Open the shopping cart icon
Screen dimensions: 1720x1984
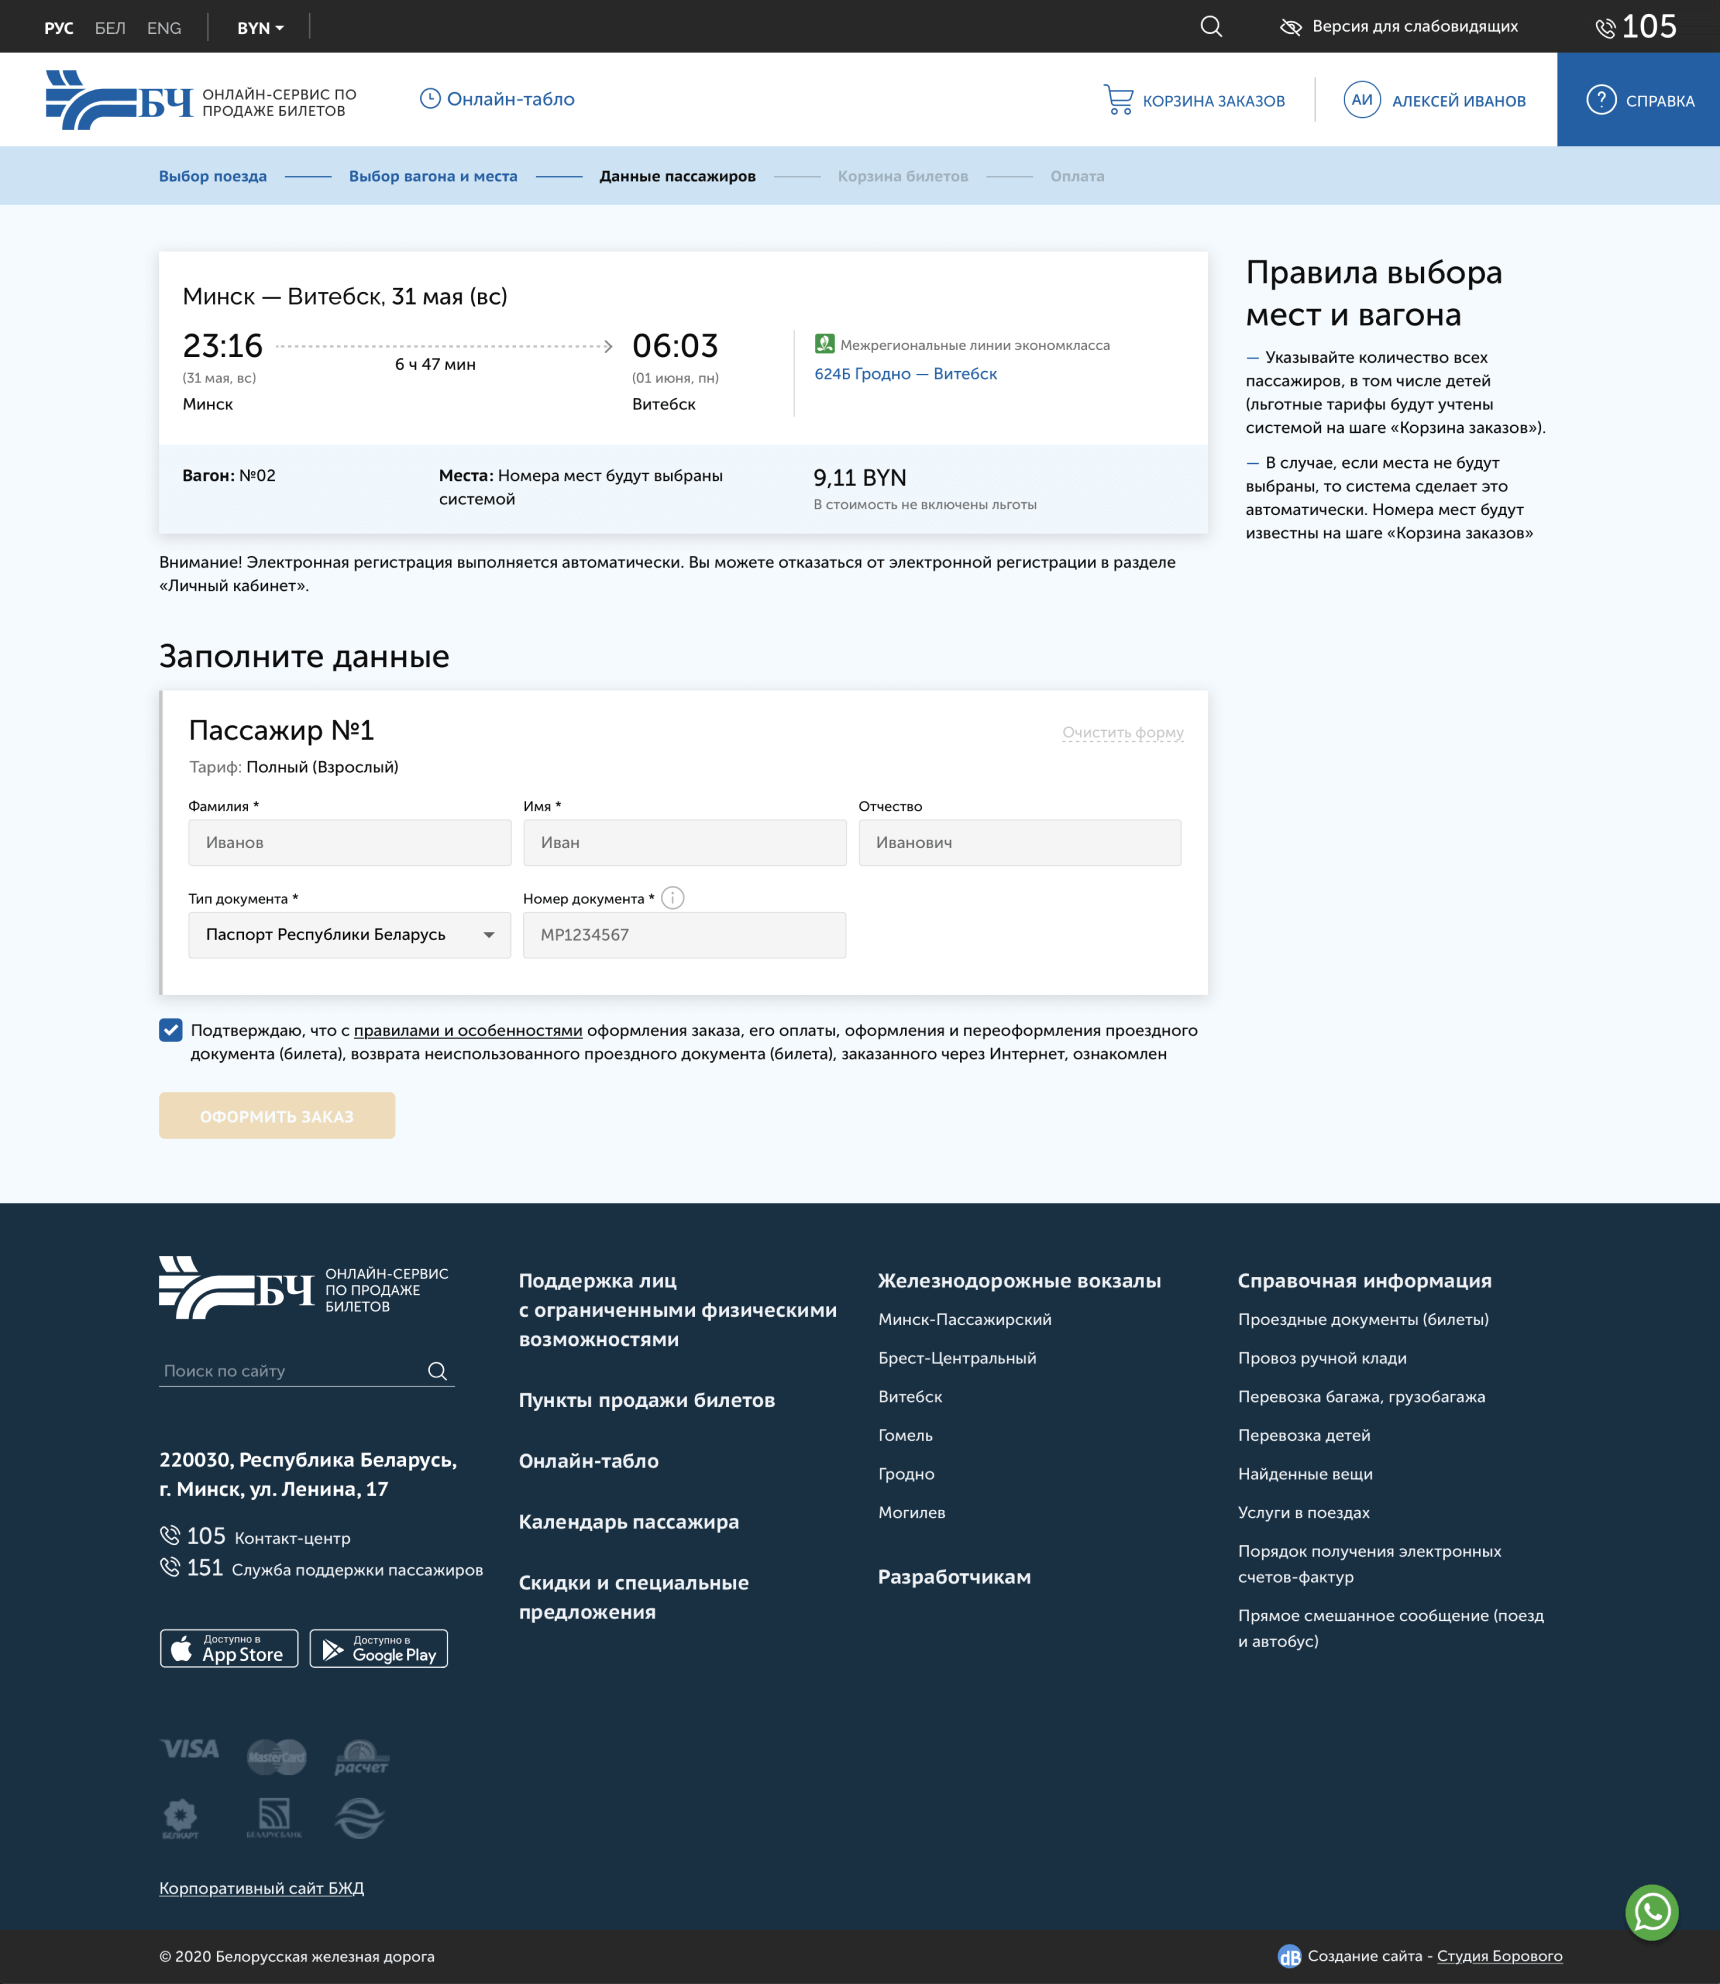click(x=1118, y=100)
